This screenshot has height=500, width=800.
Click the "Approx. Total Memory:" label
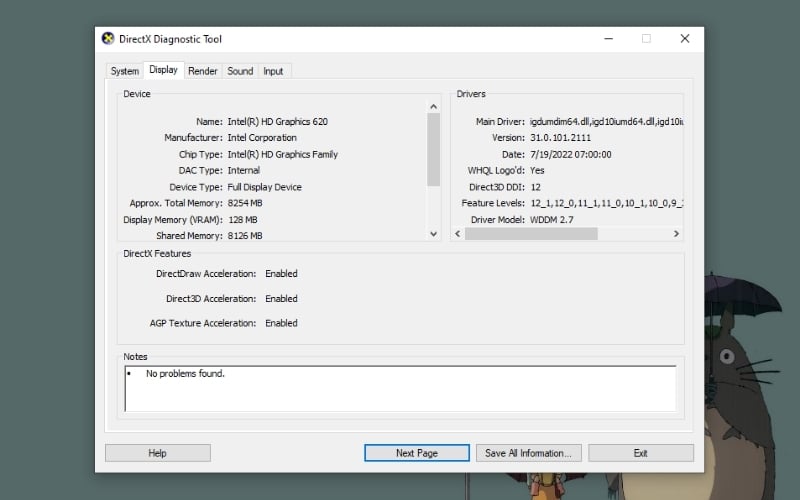pyautogui.click(x=176, y=203)
